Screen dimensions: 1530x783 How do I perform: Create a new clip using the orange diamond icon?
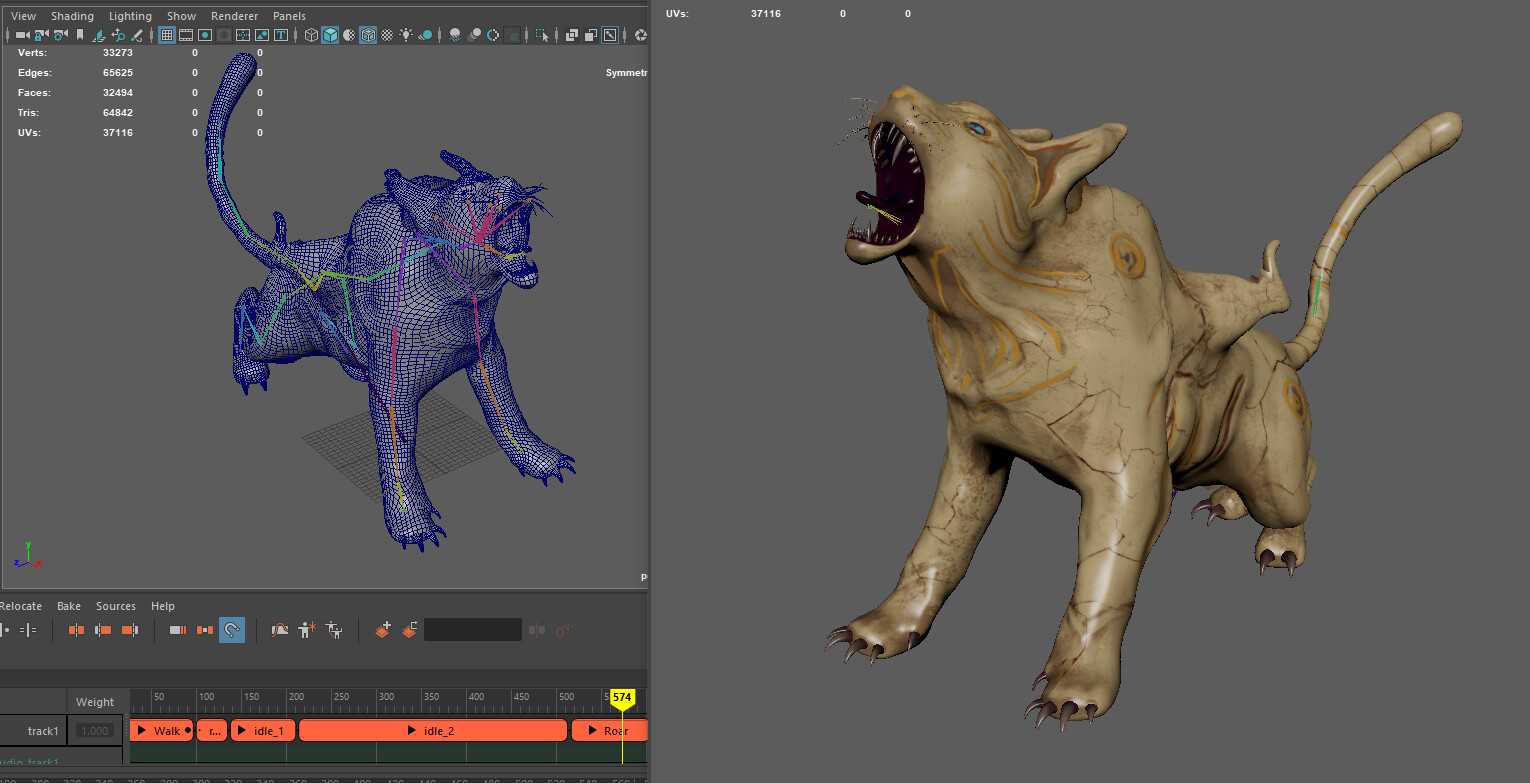[x=382, y=630]
